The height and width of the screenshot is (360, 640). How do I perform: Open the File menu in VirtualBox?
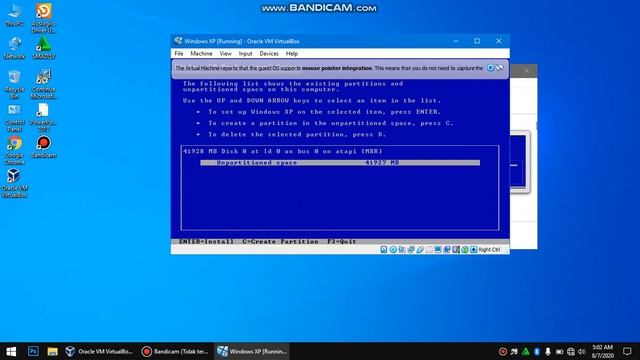point(179,53)
